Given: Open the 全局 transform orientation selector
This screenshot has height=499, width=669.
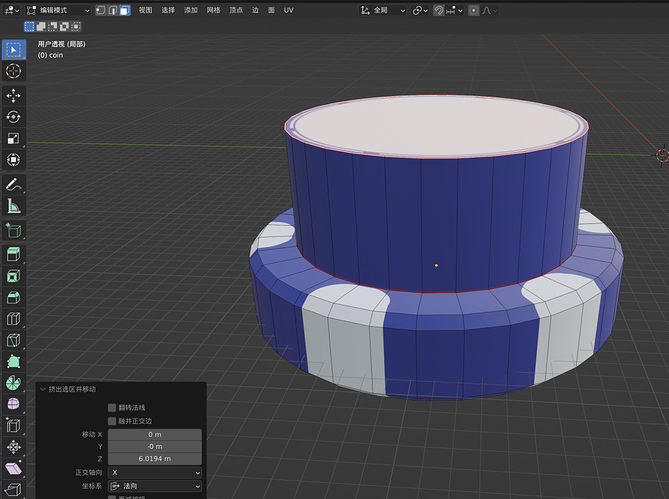Looking at the screenshot, I should coord(383,10).
